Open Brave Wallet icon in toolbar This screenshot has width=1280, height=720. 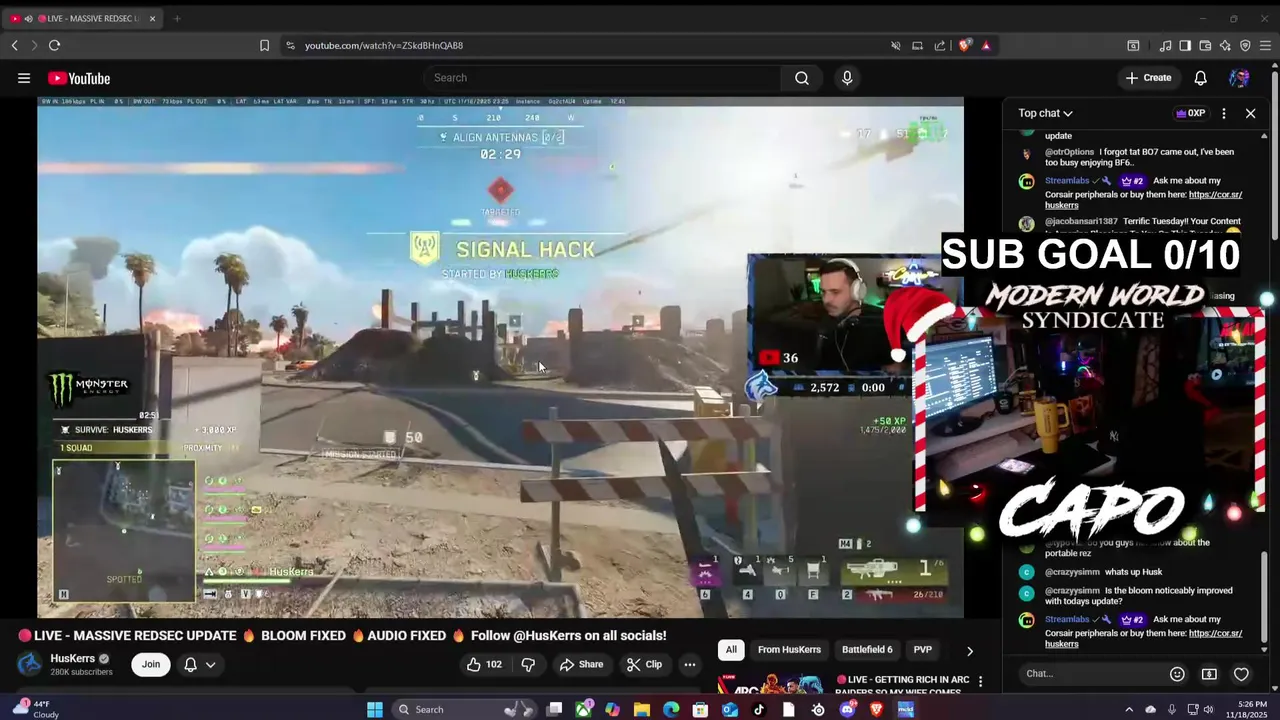(1205, 45)
